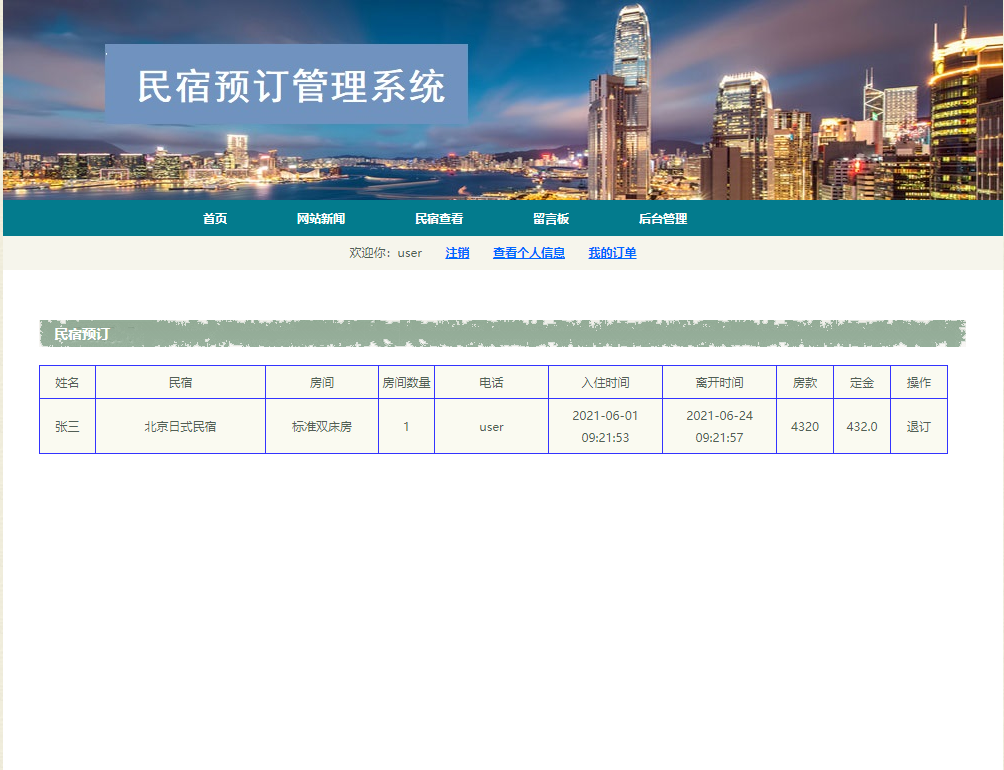The width and height of the screenshot is (1004, 770).
Task: Click the 房款 amount 4320
Action: click(804, 426)
